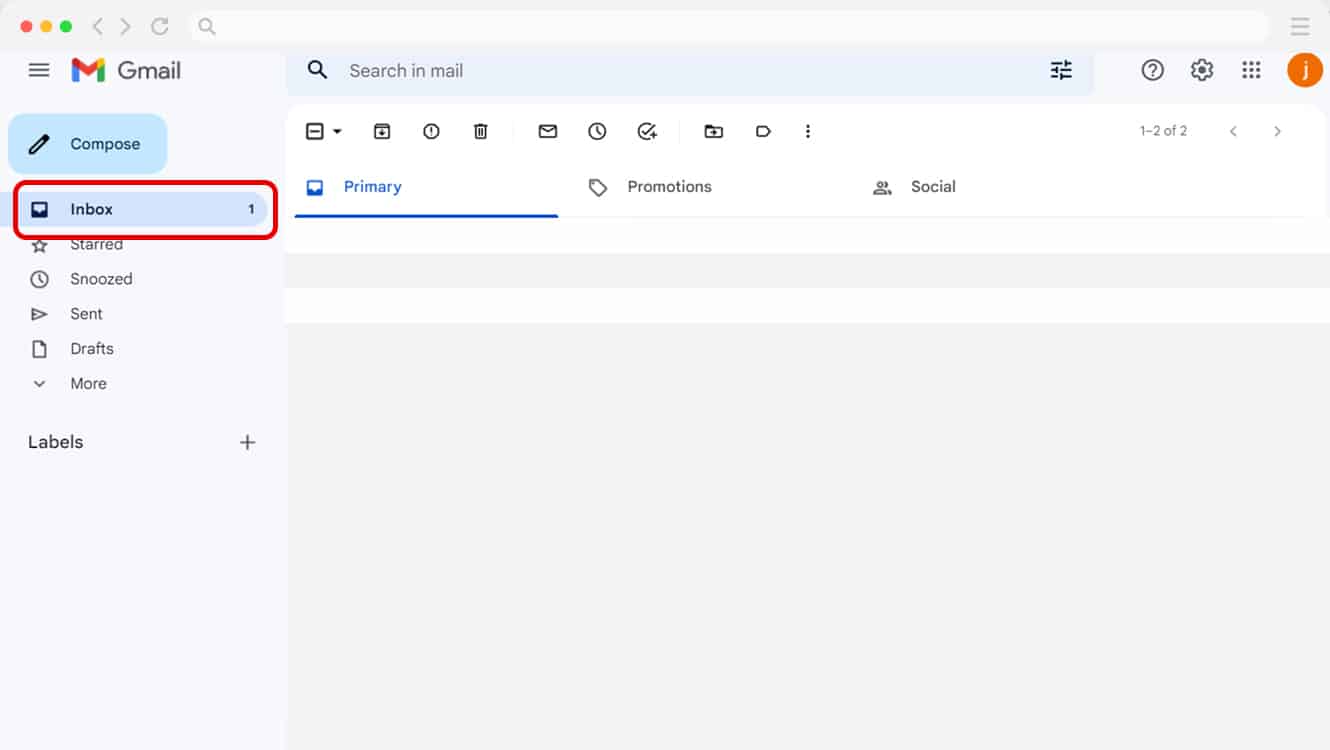Screen dimensions: 1330x750
Task: Open search filter options icon
Action: 1061,70
